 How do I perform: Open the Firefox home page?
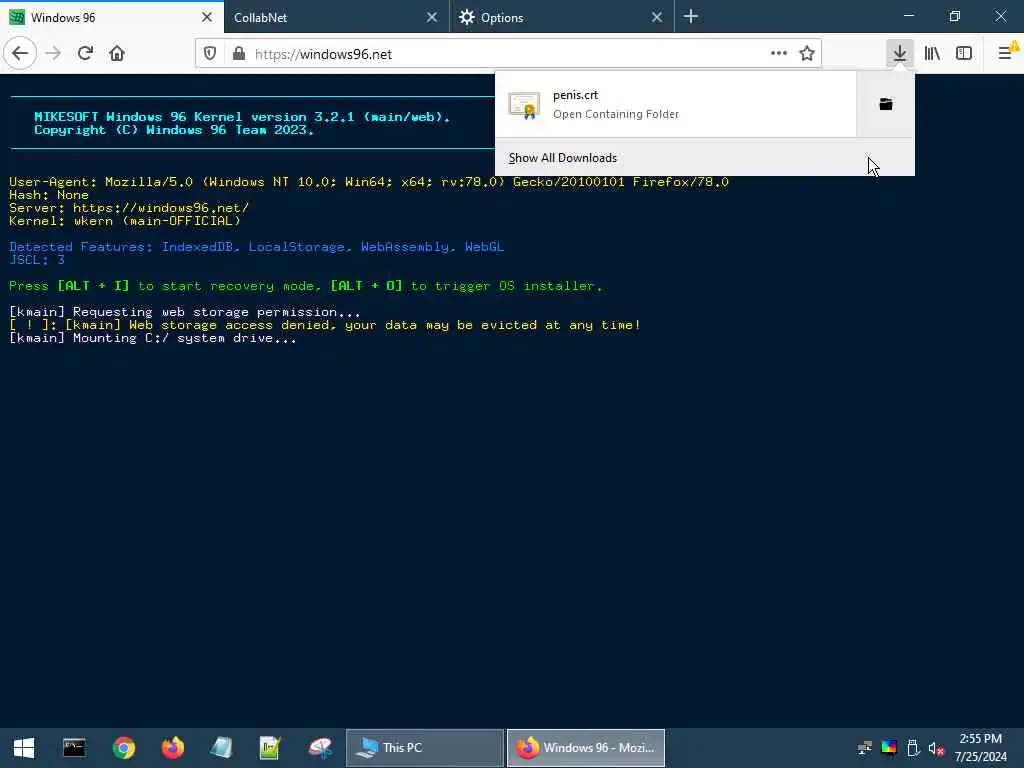click(x=117, y=54)
